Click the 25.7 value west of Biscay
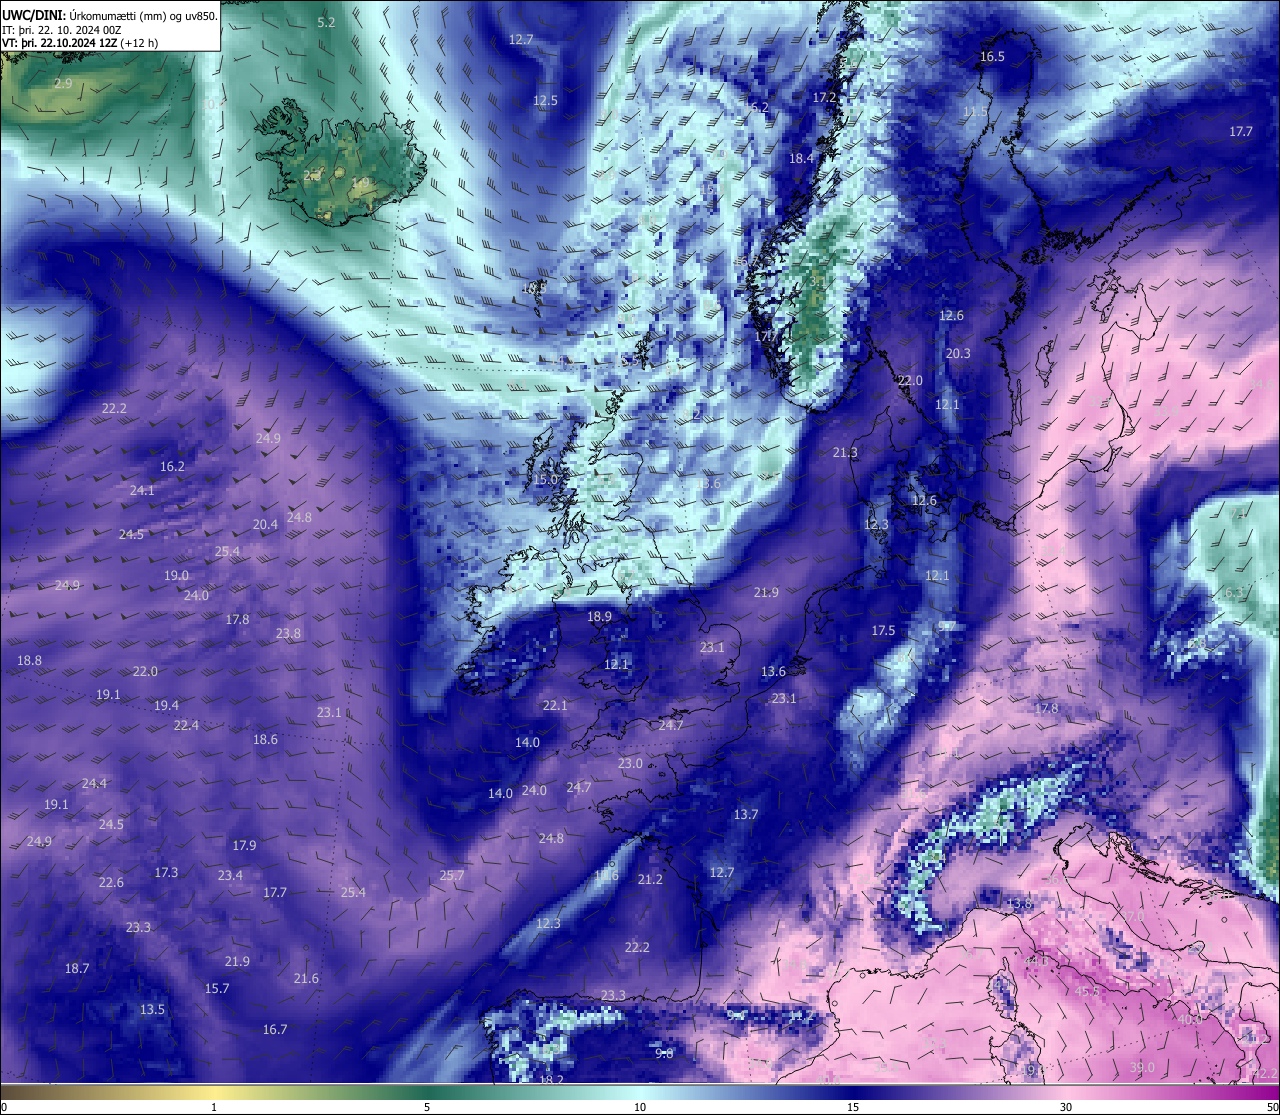Image resolution: width=1280 pixels, height=1115 pixels. (452, 875)
